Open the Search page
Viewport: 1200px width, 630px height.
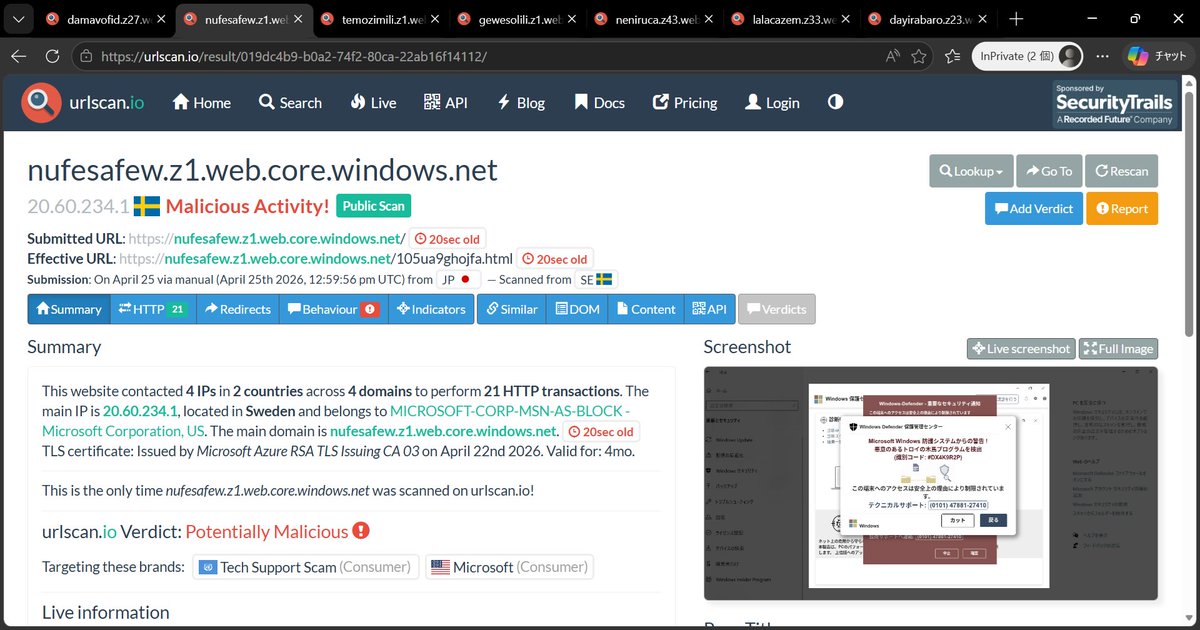click(x=290, y=102)
